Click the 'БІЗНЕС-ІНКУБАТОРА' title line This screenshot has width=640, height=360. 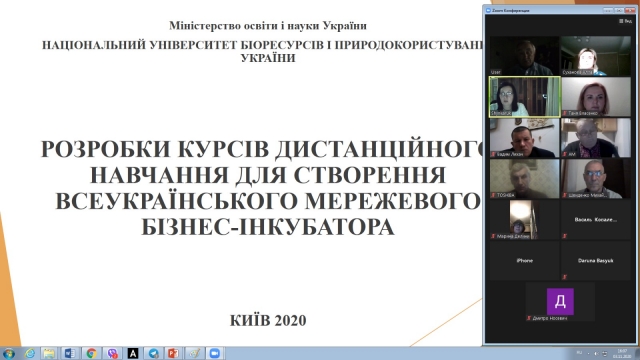268,227
